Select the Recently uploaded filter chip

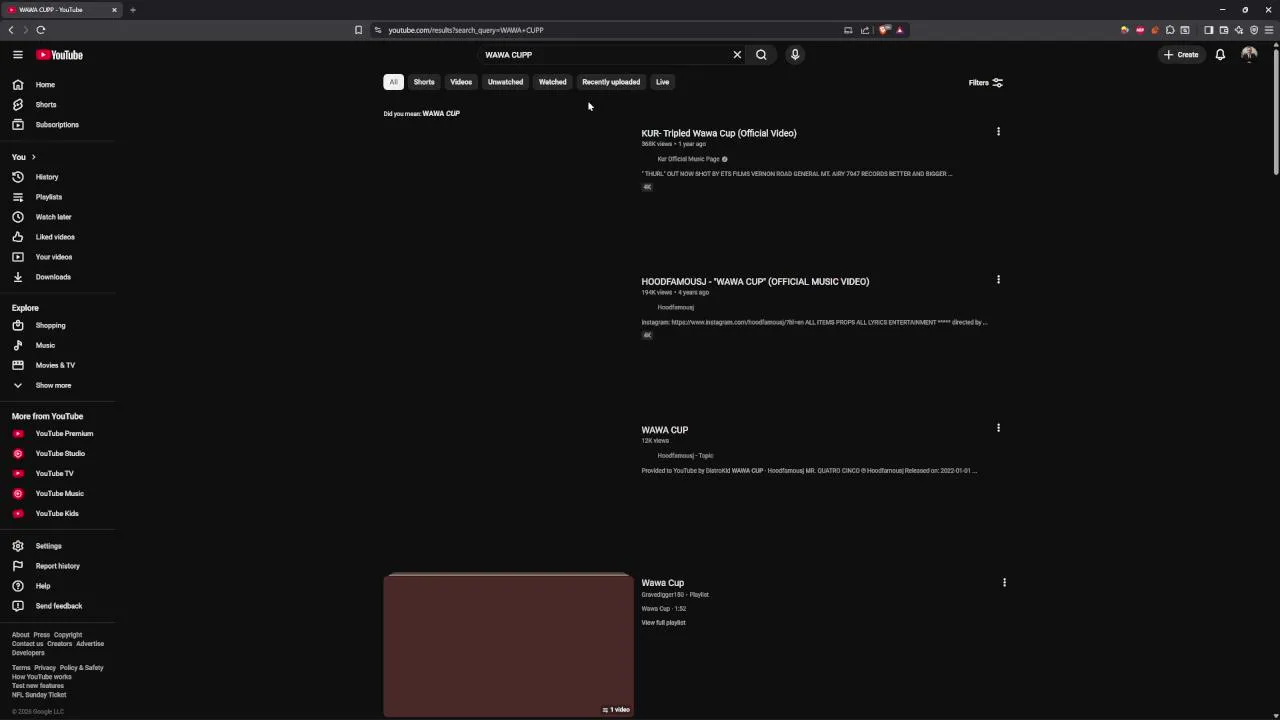(611, 82)
